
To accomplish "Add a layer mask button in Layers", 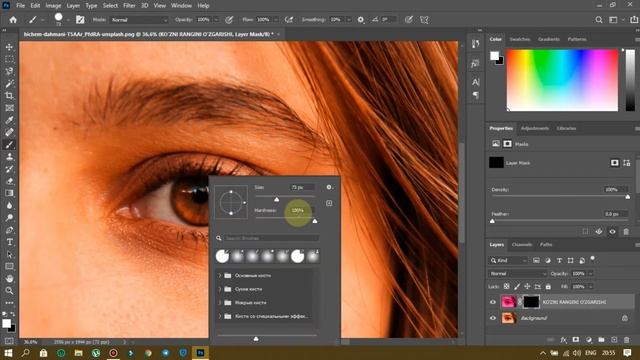I will (576, 340).
